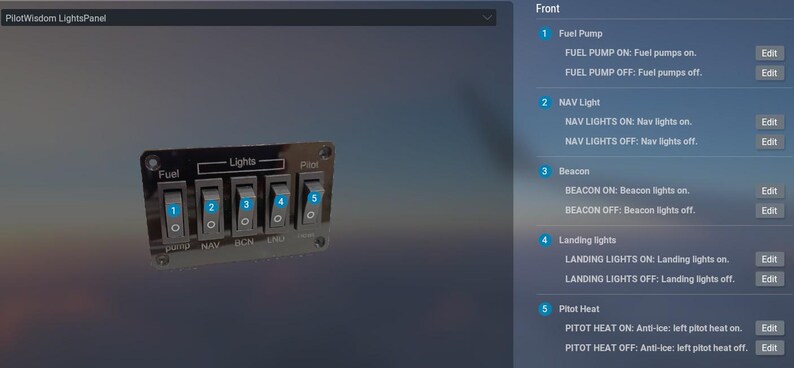Edit the PITOT HEAT ON binding

point(770,328)
